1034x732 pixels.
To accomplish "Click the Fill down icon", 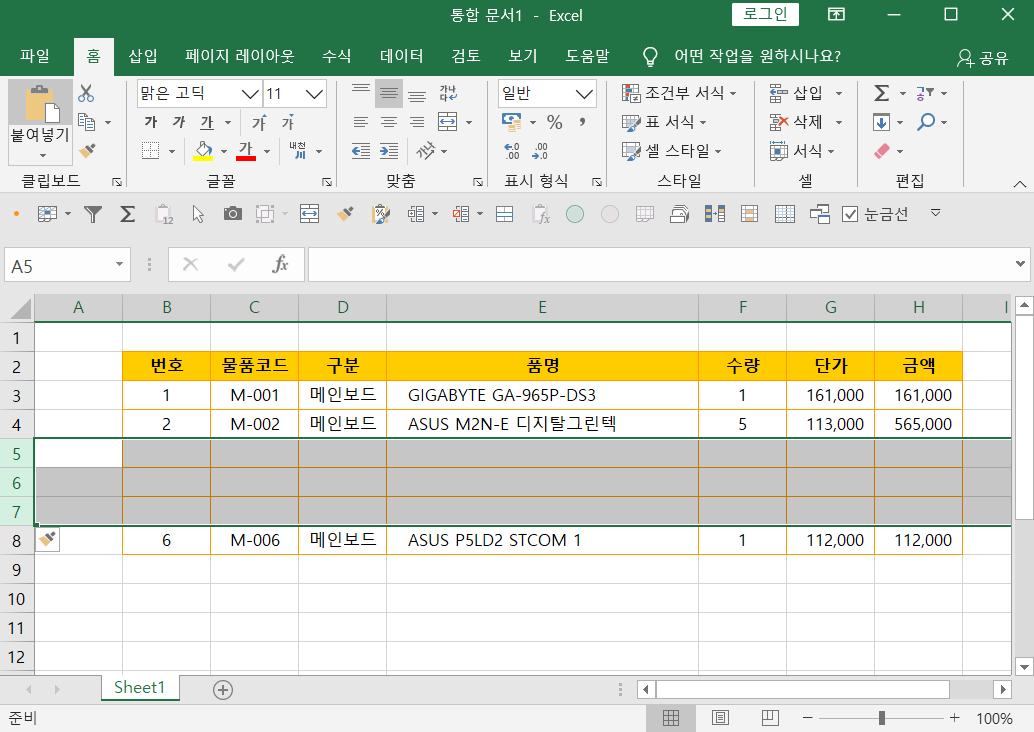I will tap(882, 122).
